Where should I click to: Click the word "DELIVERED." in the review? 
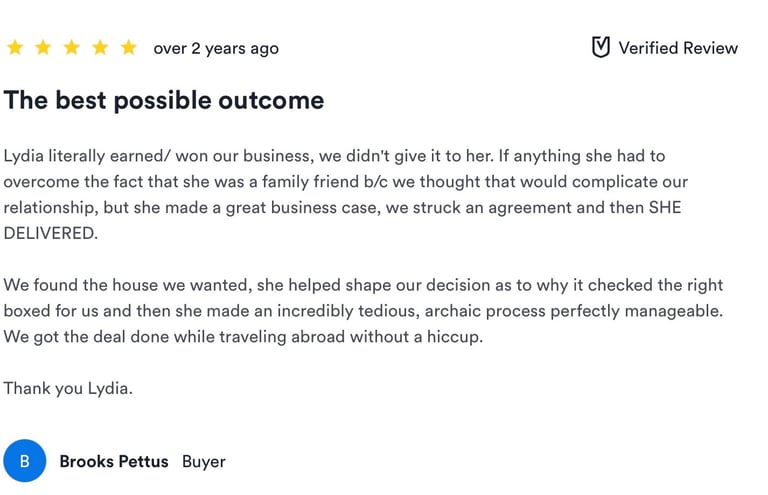(x=51, y=233)
